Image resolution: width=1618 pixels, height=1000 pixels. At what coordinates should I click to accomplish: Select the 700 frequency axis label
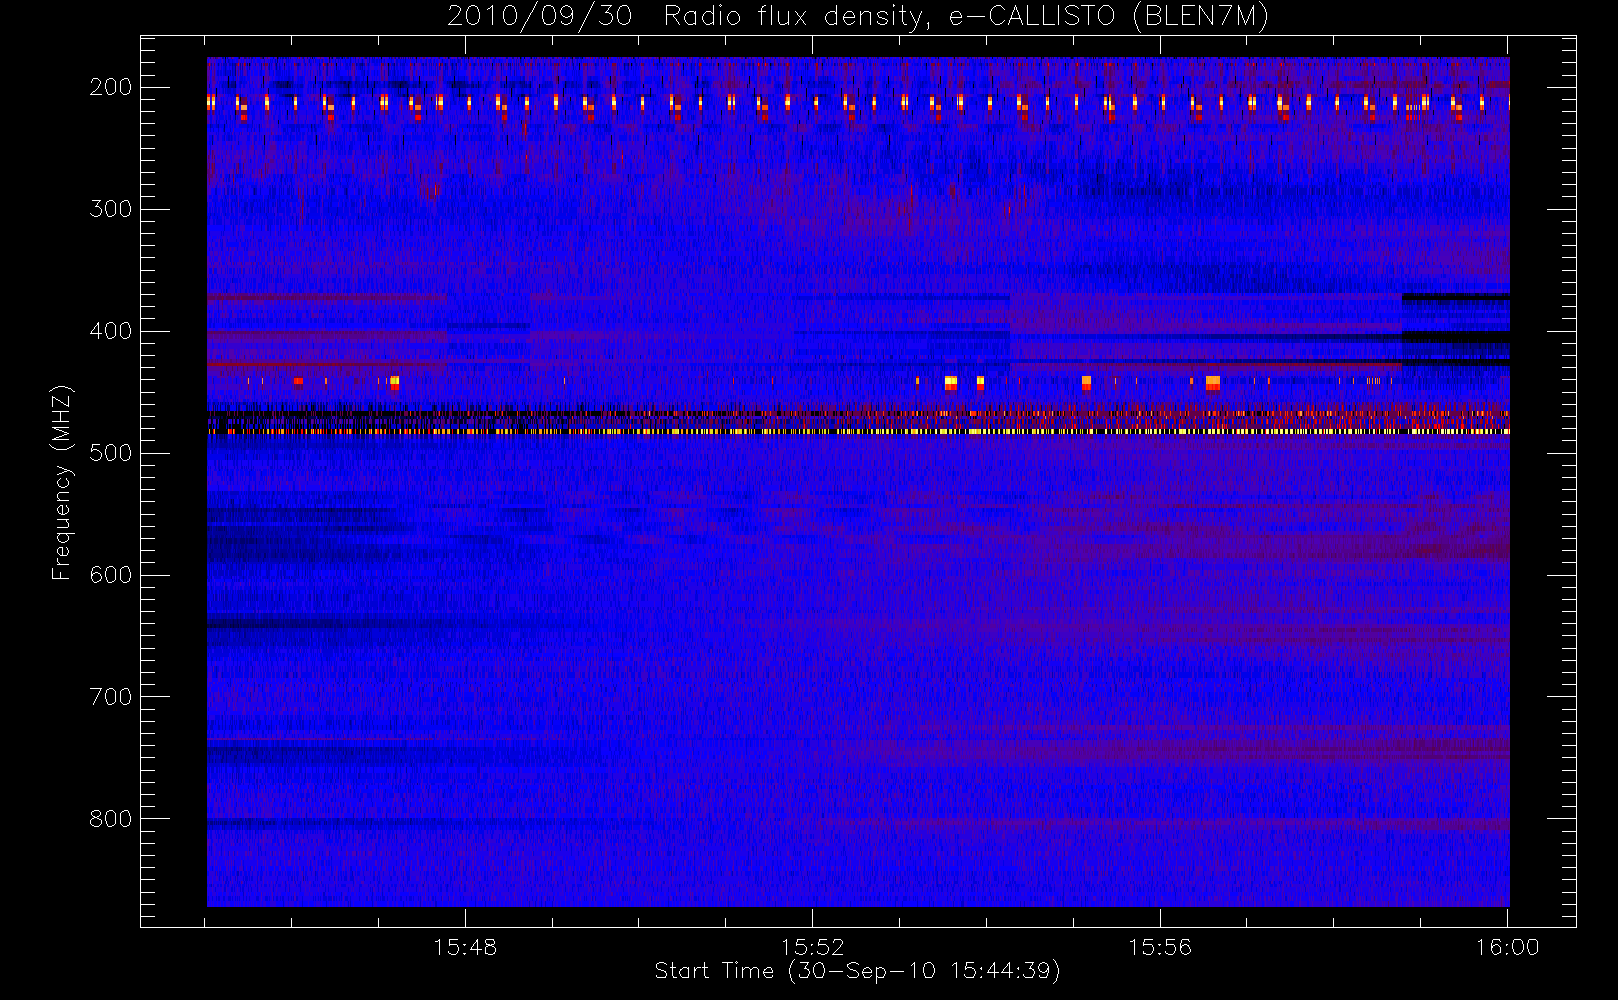pos(110,697)
